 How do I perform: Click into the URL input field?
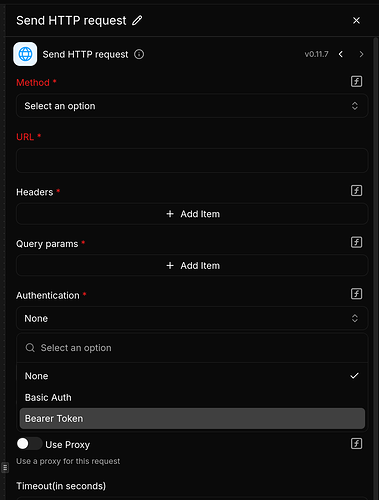(192, 160)
